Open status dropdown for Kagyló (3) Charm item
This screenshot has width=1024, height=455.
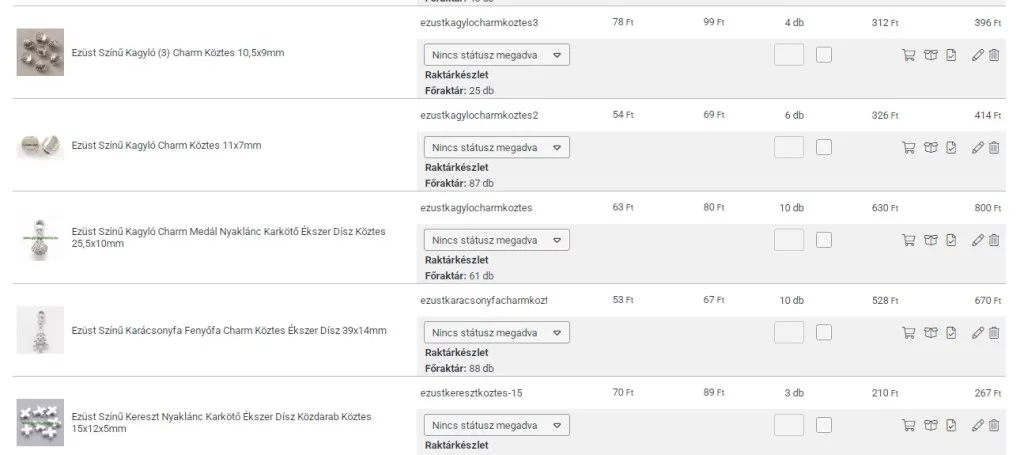pyautogui.click(x=497, y=55)
